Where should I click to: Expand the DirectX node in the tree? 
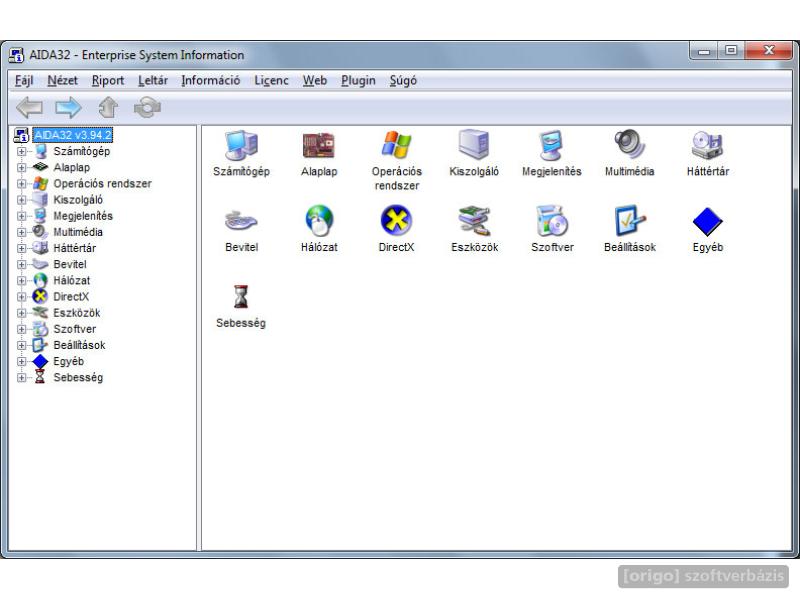click(x=21, y=297)
